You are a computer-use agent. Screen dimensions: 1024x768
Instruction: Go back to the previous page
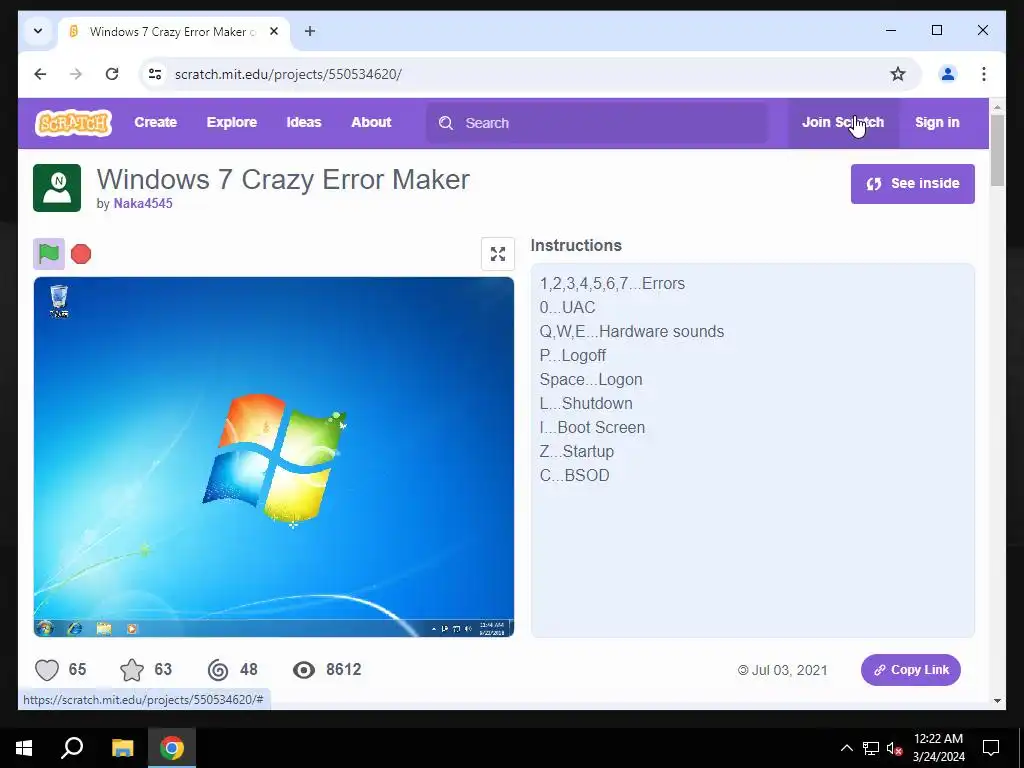point(40,74)
